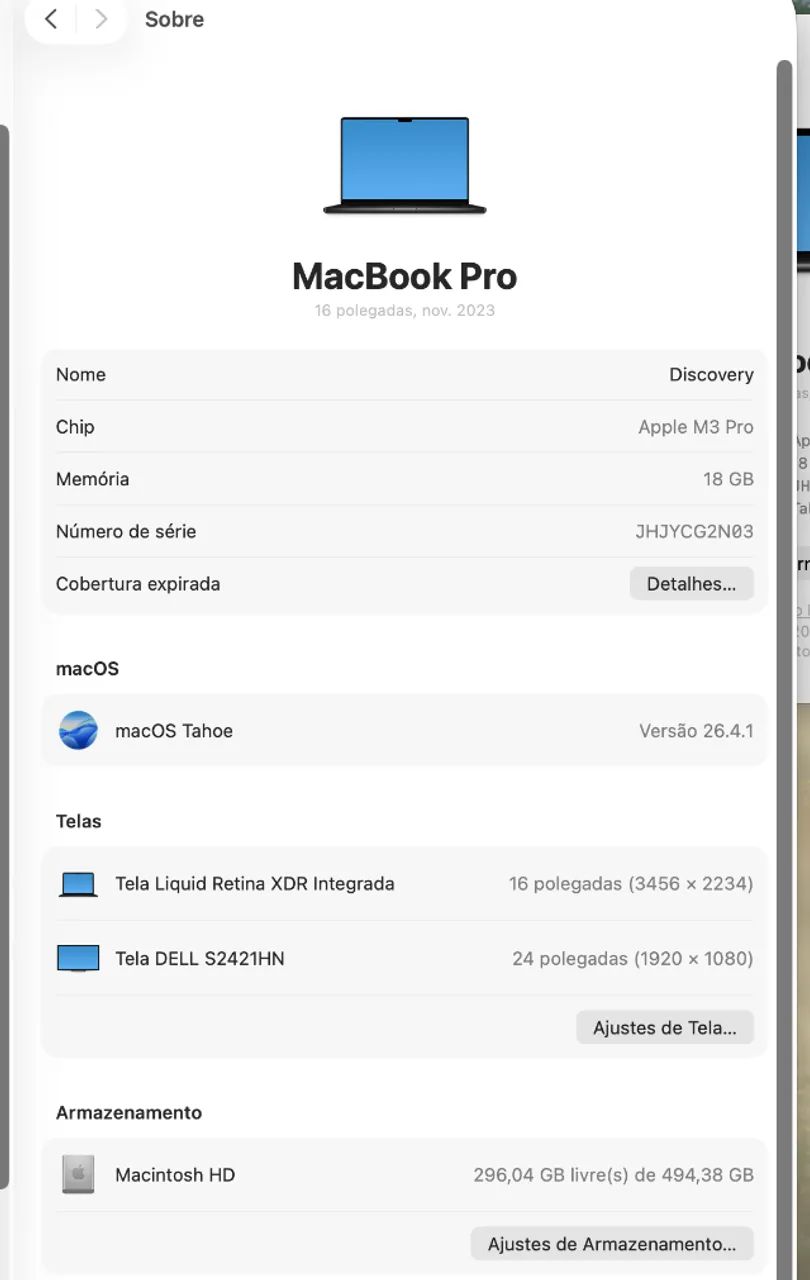Click the Sobre page title

point(174,19)
